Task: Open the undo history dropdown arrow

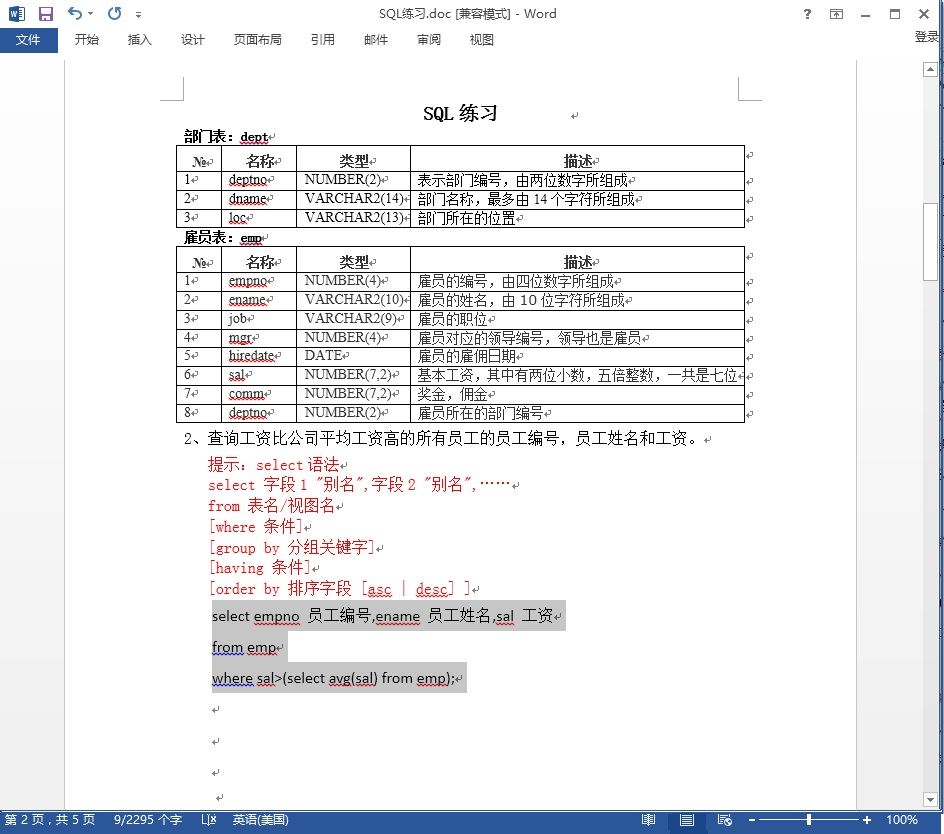Action: point(90,13)
